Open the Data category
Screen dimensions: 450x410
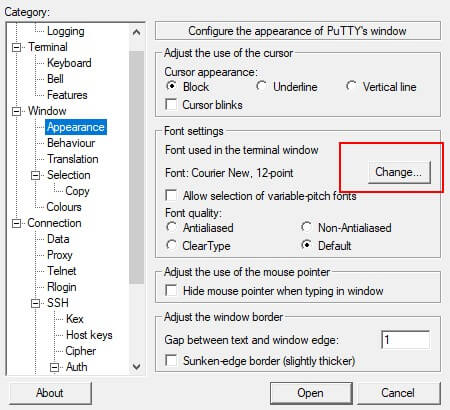(x=58, y=239)
